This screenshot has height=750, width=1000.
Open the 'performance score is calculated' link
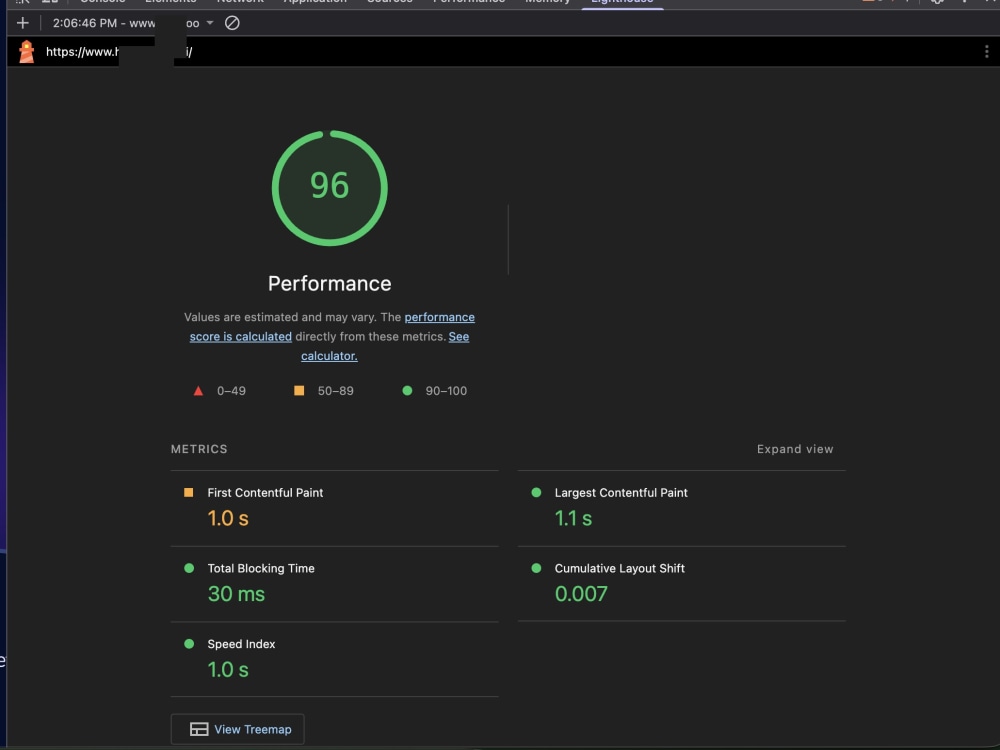coord(332,327)
